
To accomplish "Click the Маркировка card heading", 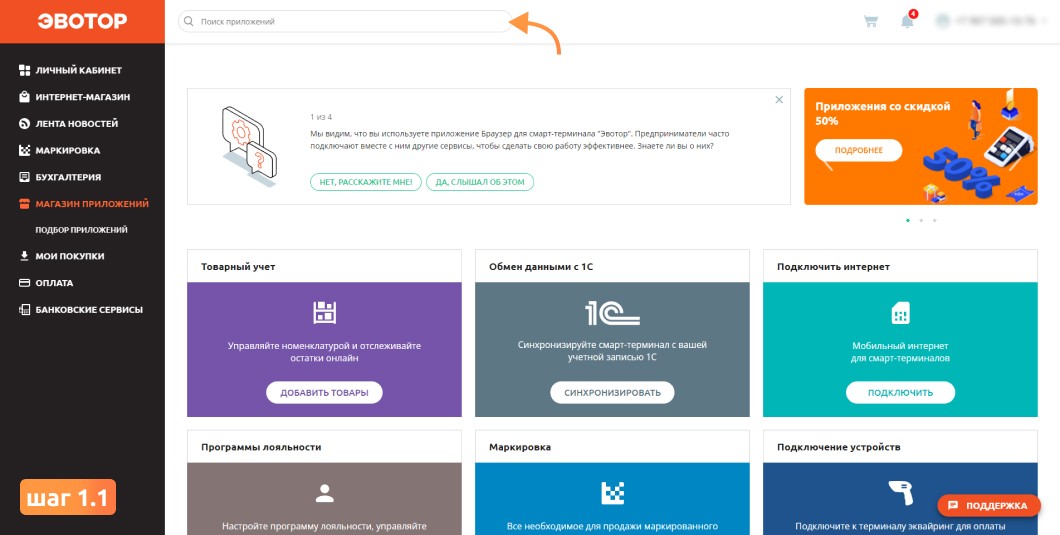I will coord(520,447).
